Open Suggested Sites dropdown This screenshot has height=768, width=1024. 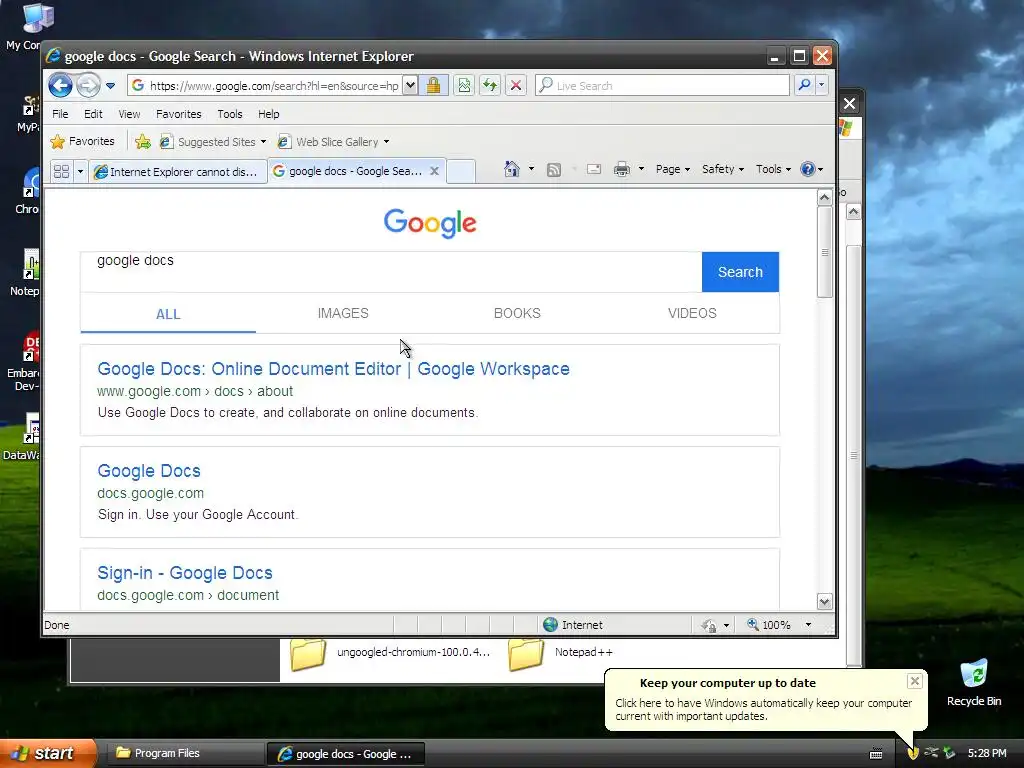[213, 142]
